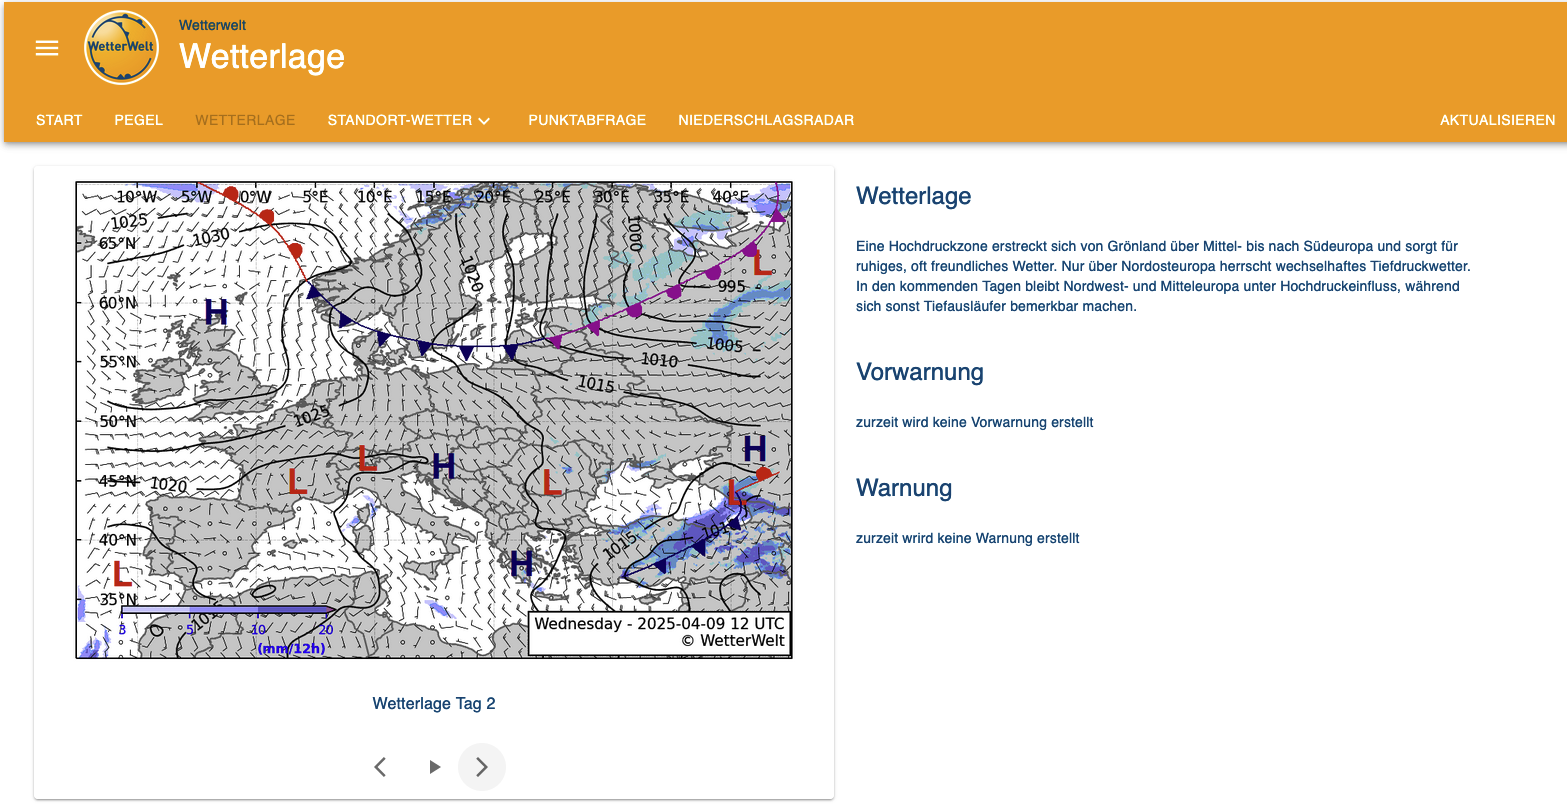Viewport: 1567px width, 812px height.
Task: Advance to next weather map with right chevron
Action: [x=482, y=767]
